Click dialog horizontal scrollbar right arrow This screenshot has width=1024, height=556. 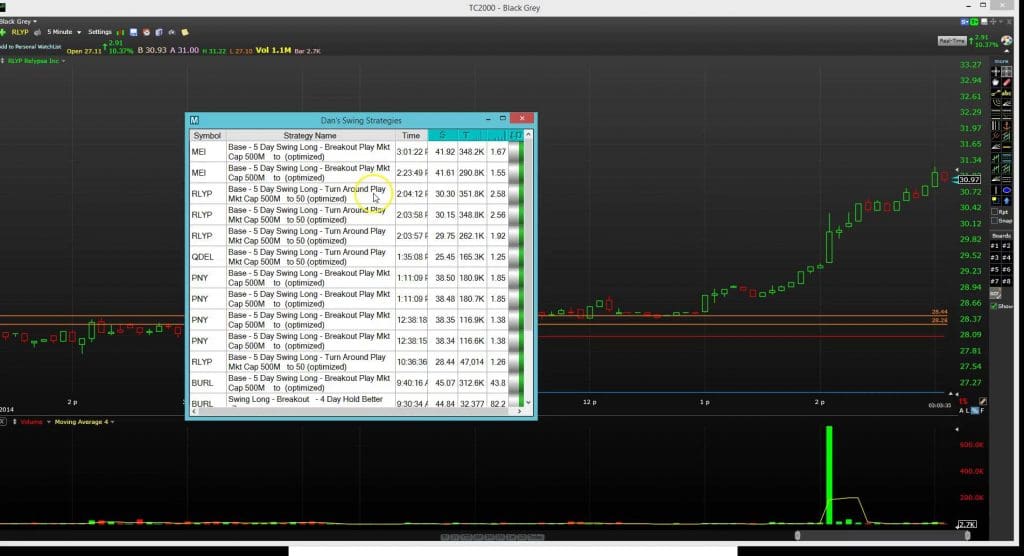coord(519,412)
